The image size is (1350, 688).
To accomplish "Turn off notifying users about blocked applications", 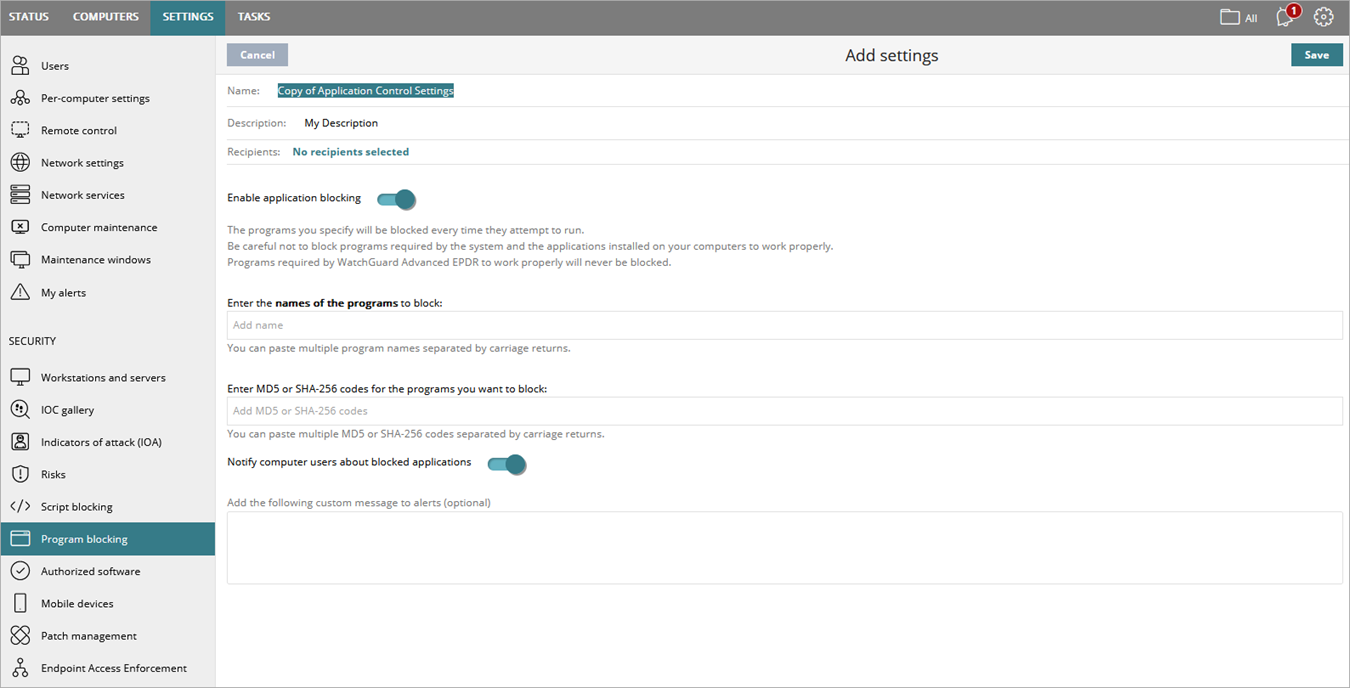I will (x=507, y=464).
